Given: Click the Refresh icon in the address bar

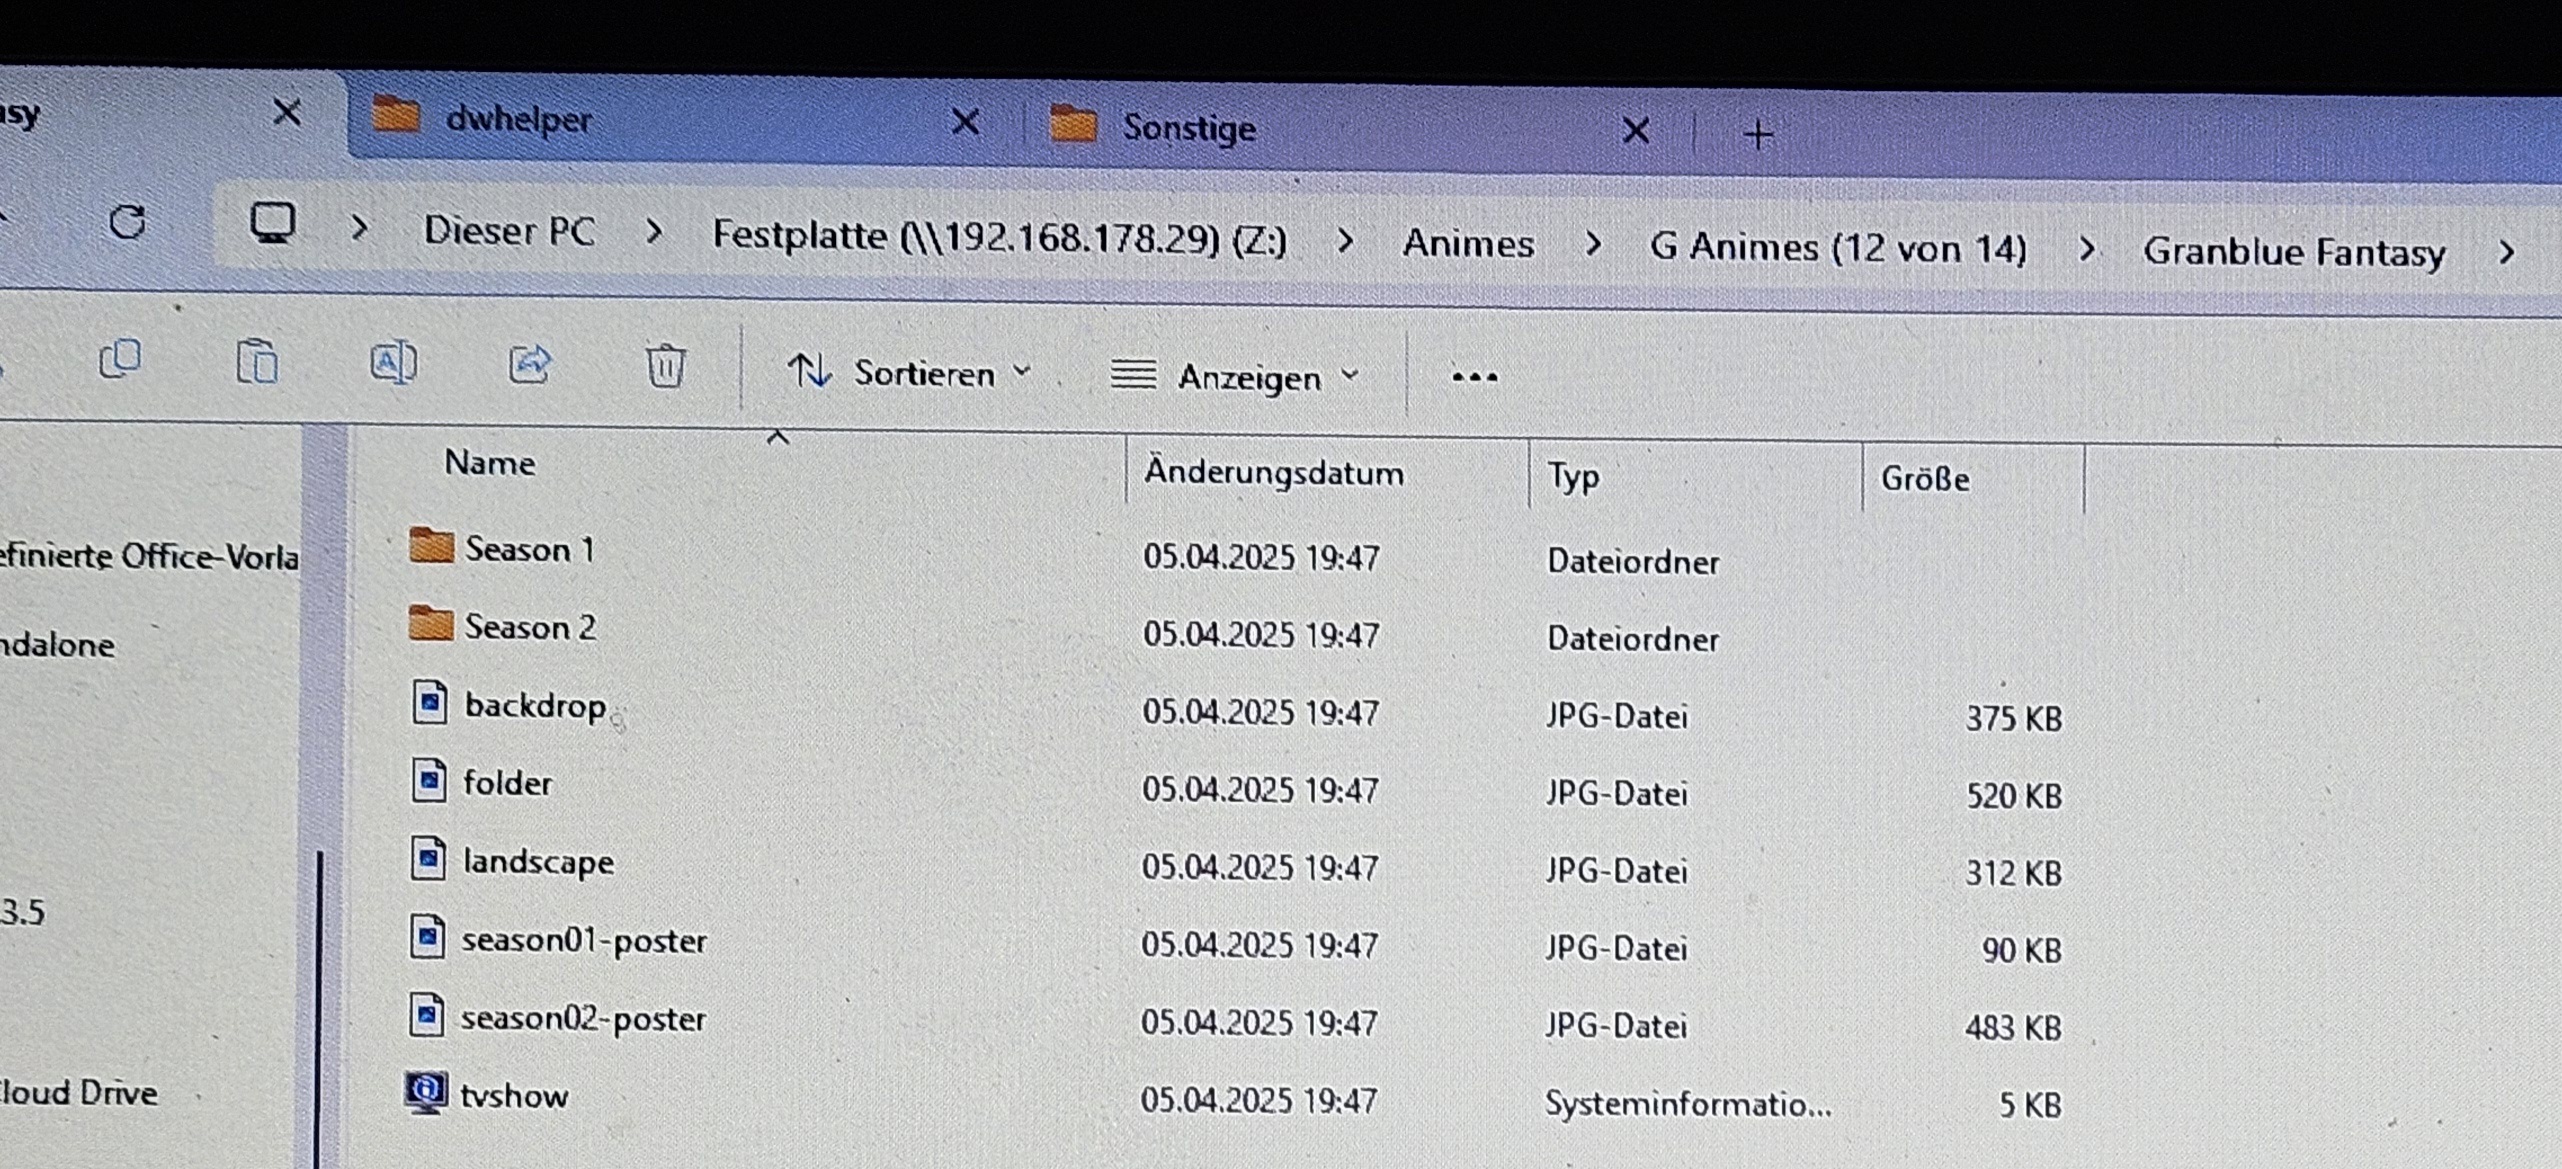Looking at the screenshot, I should tap(127, 221).
